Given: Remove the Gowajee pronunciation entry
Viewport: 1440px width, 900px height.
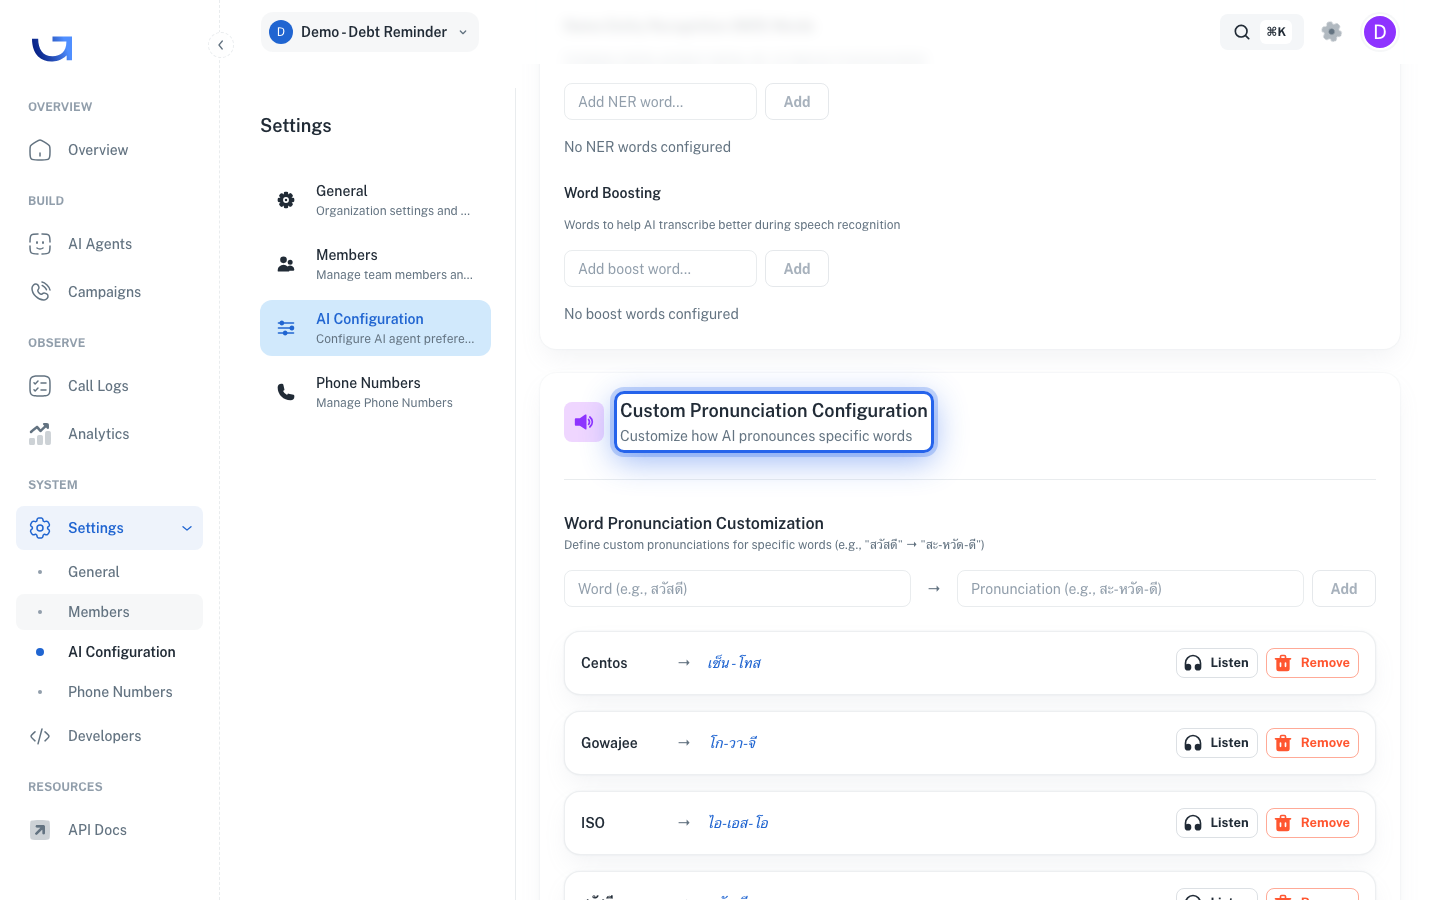Looking at the screenshot, I should tap(1312, 743).
